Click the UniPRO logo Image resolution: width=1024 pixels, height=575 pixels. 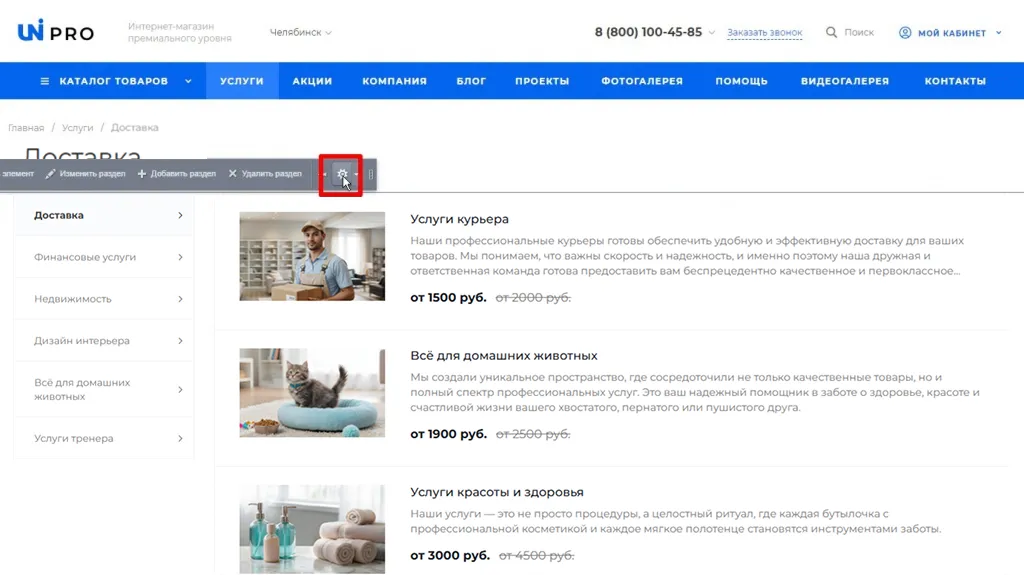[56, 32]
